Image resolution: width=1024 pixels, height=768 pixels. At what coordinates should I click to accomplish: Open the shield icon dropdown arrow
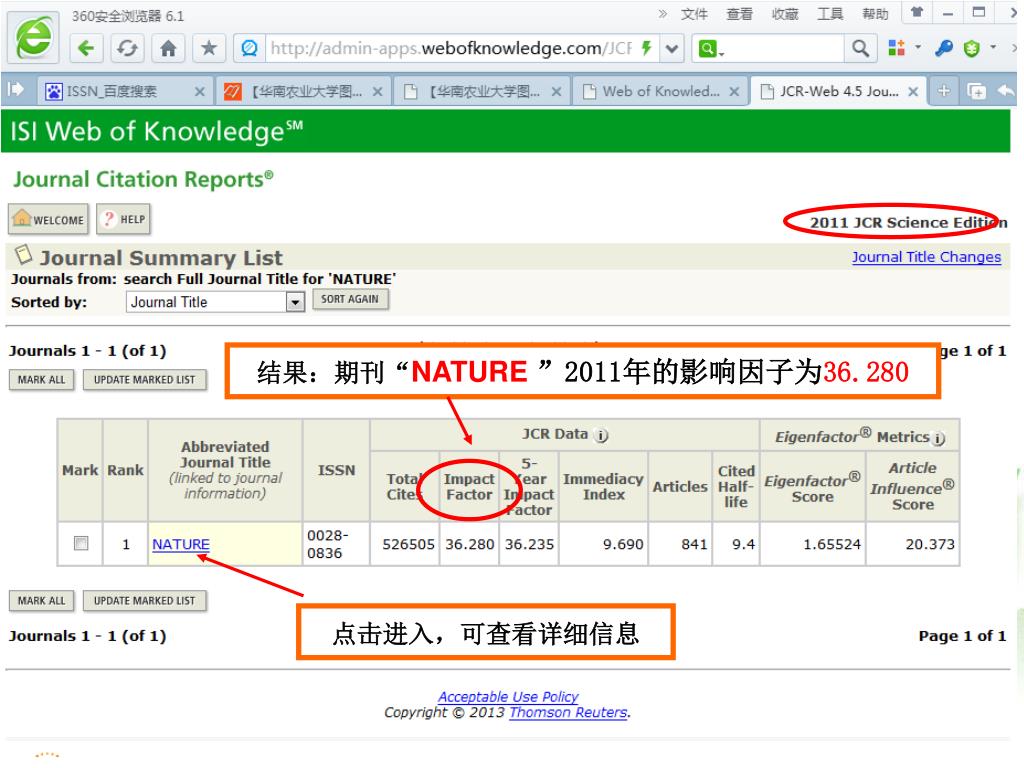click(x=993, y=47)
